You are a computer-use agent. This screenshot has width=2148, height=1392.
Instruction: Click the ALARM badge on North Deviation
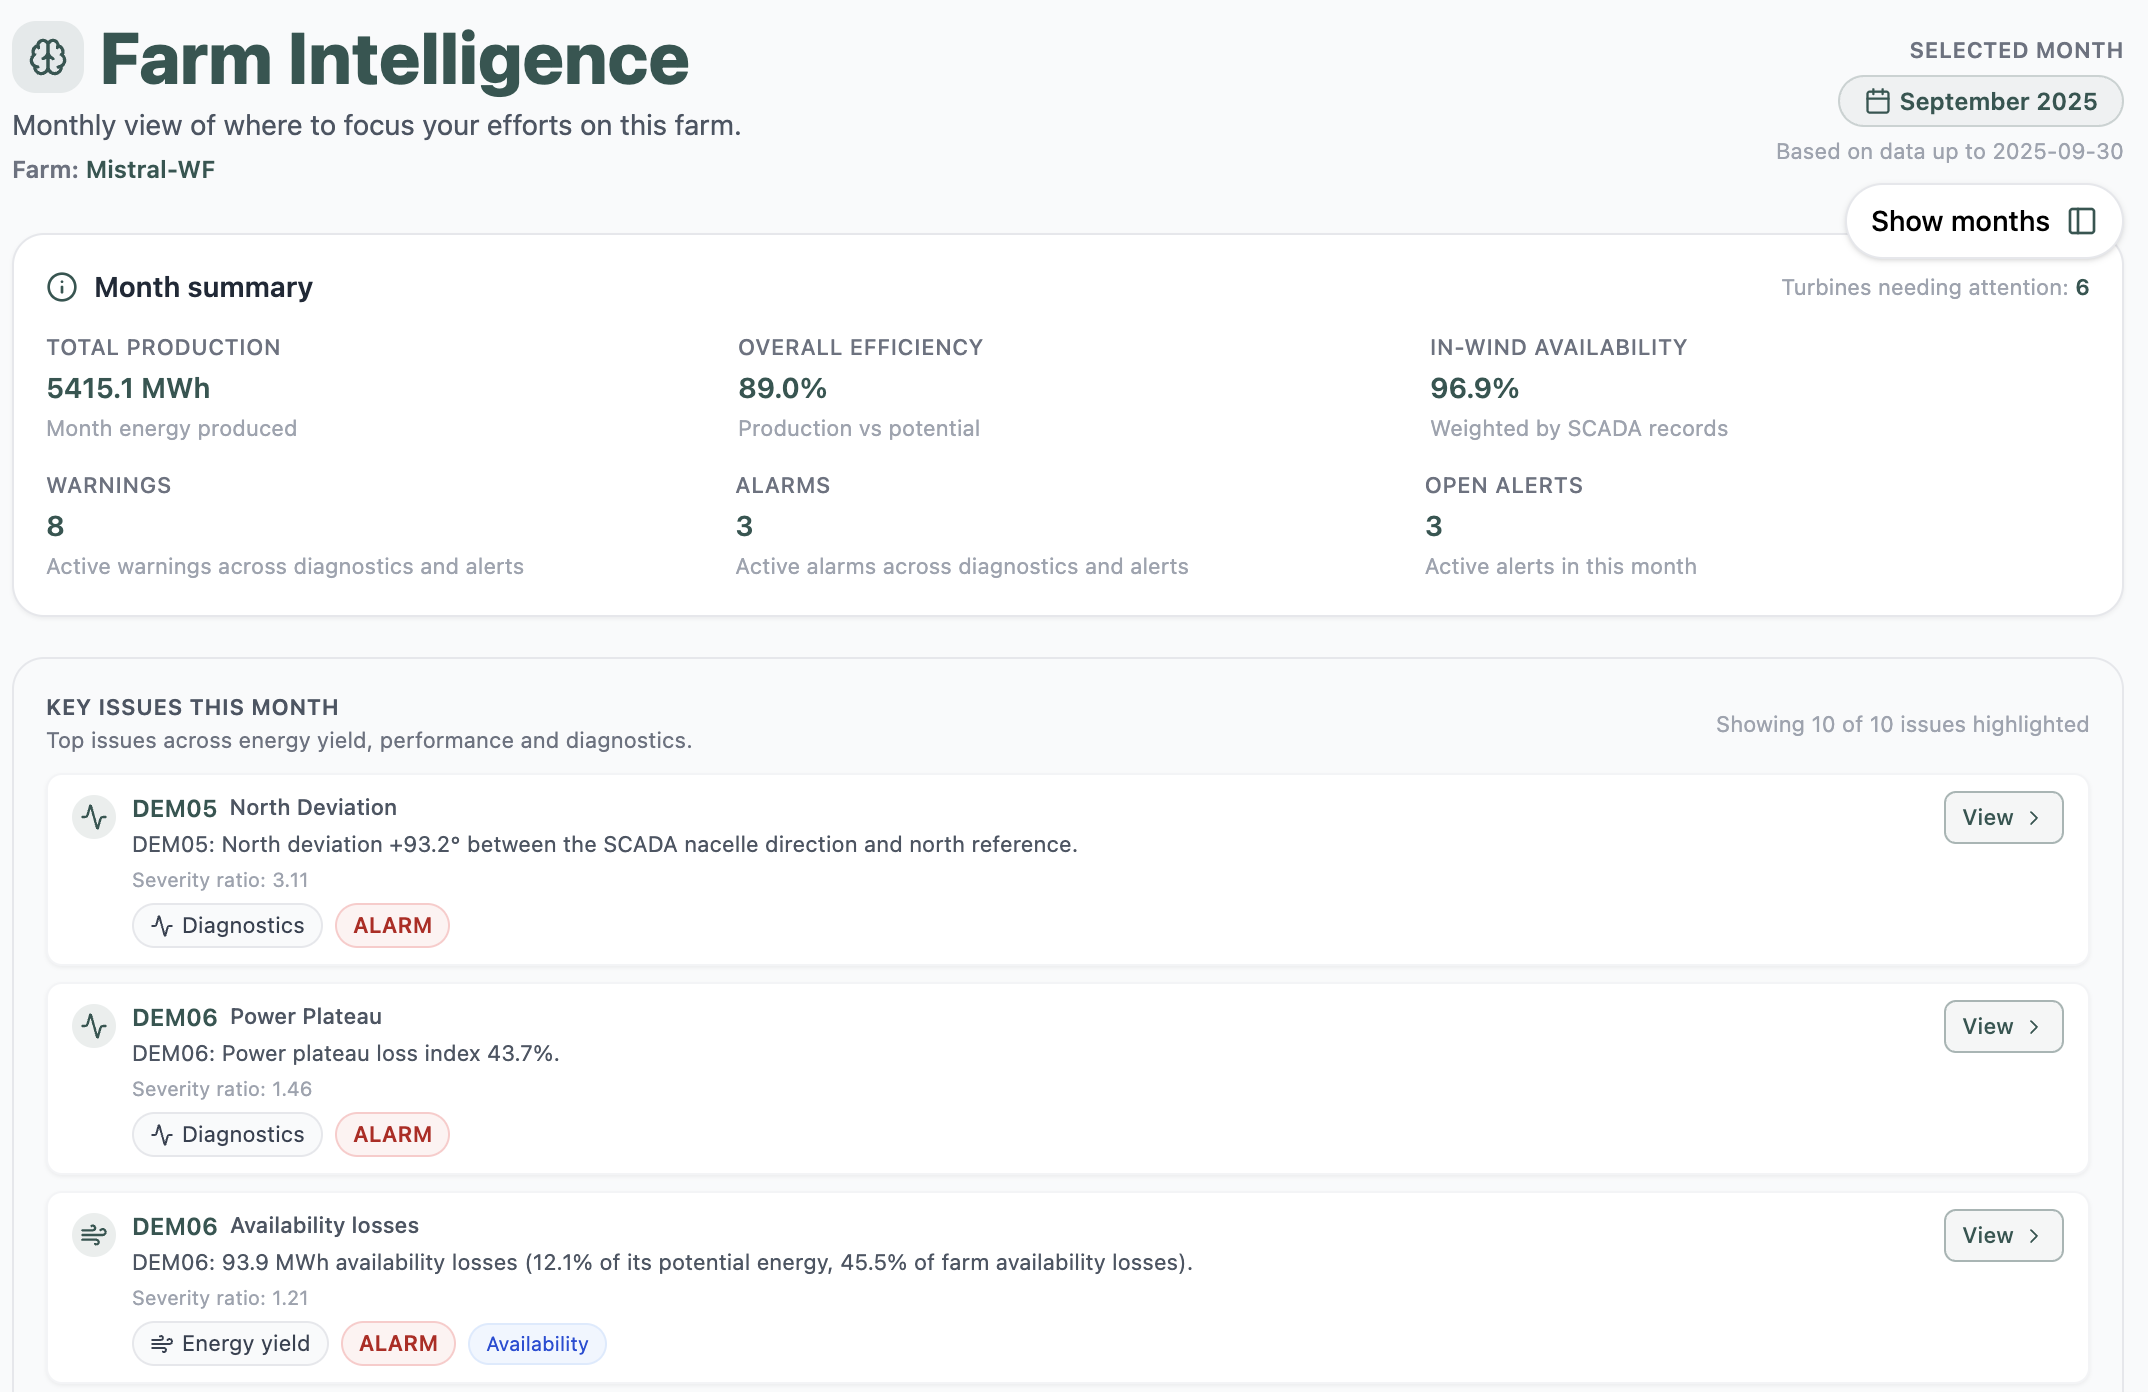coord(392,926)
